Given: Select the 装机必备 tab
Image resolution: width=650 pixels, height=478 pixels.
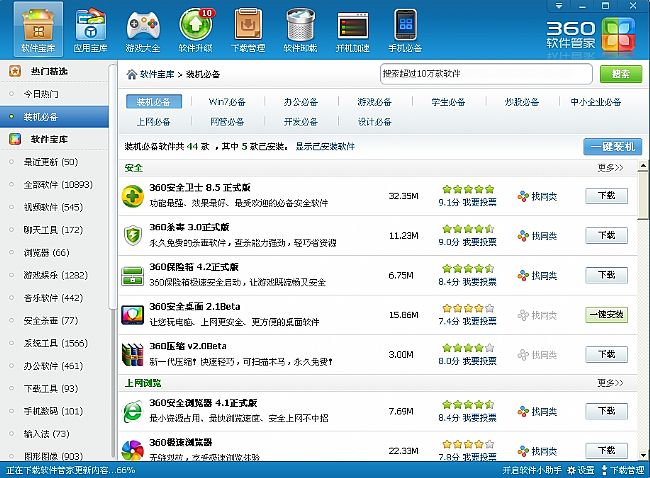Looking at the screenshot, I should pos(154,102).
